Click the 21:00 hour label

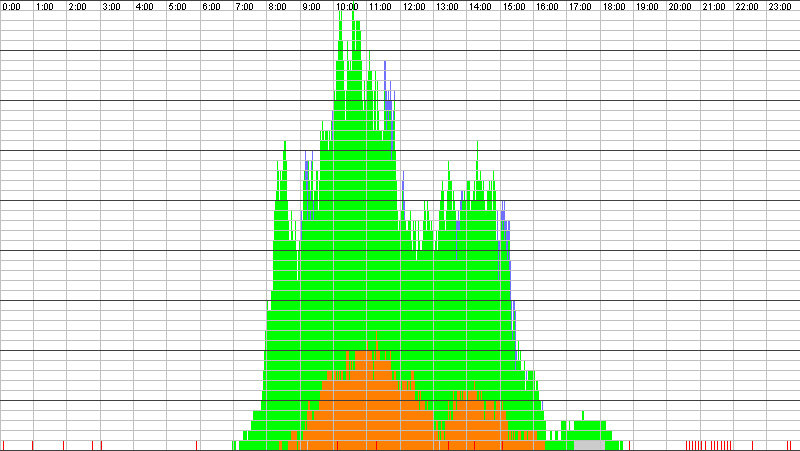pyautogui.click(x=714, y=7)
